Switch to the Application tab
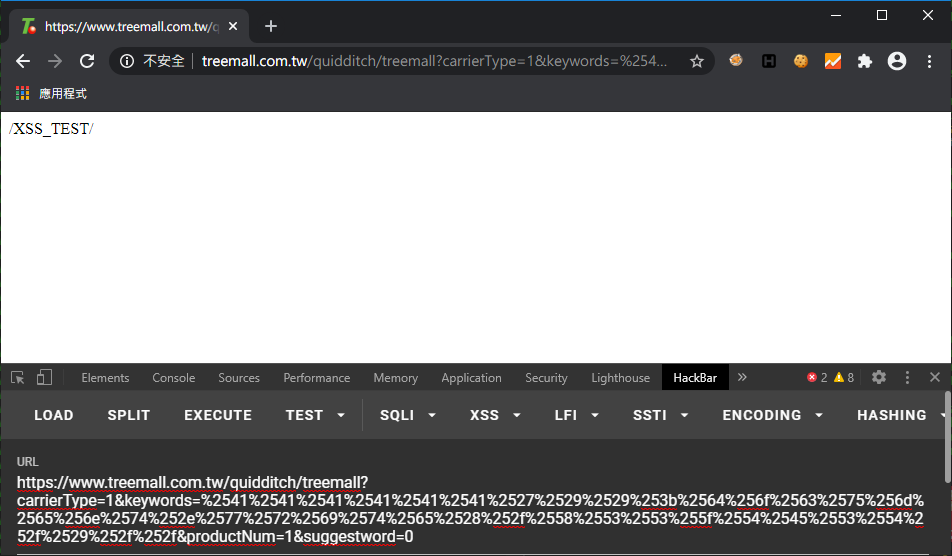 click(x=471, y=378)
